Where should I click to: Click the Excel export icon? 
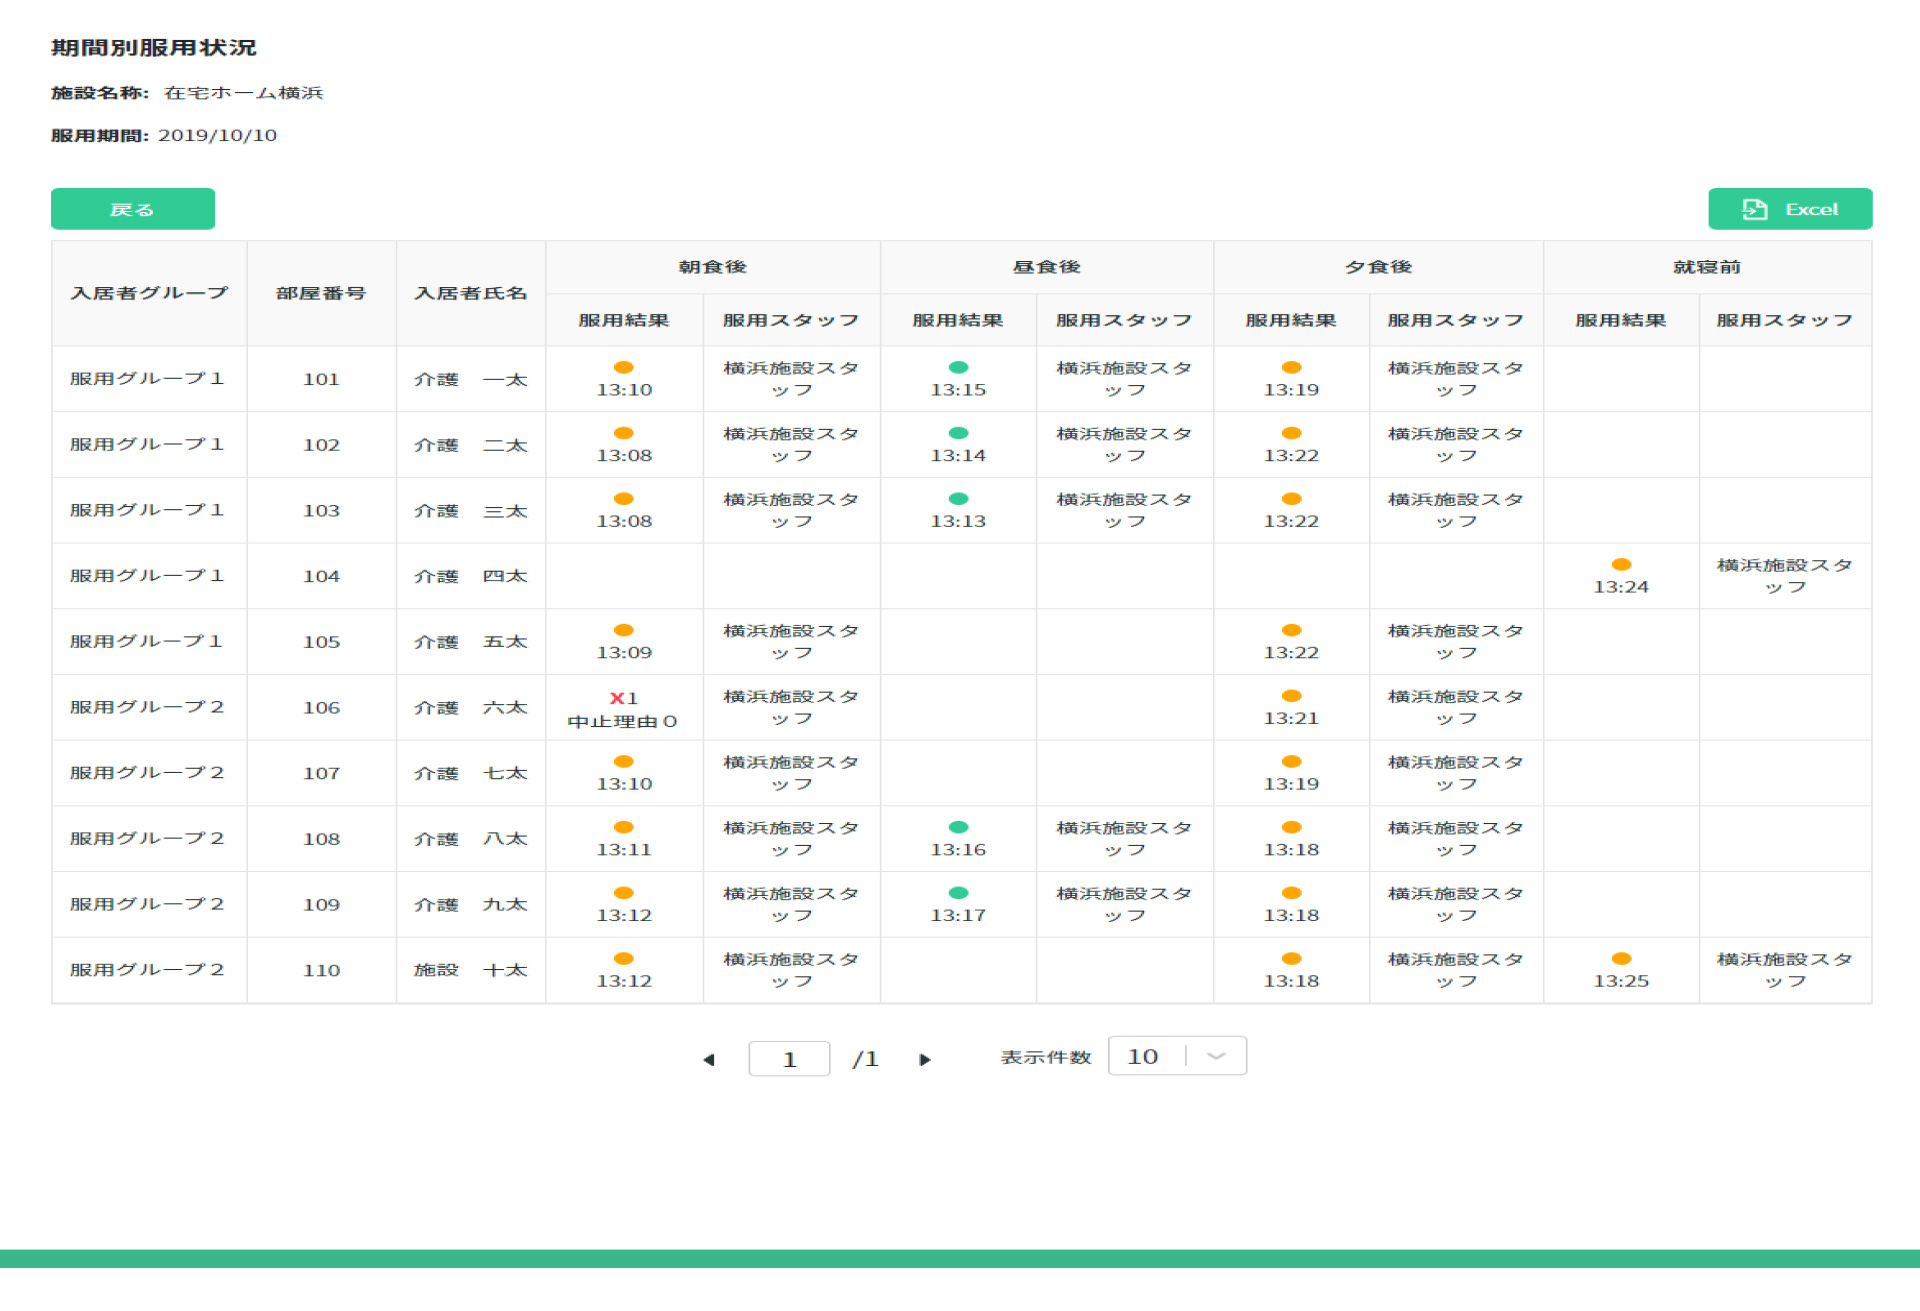(x=1754, y=209)
